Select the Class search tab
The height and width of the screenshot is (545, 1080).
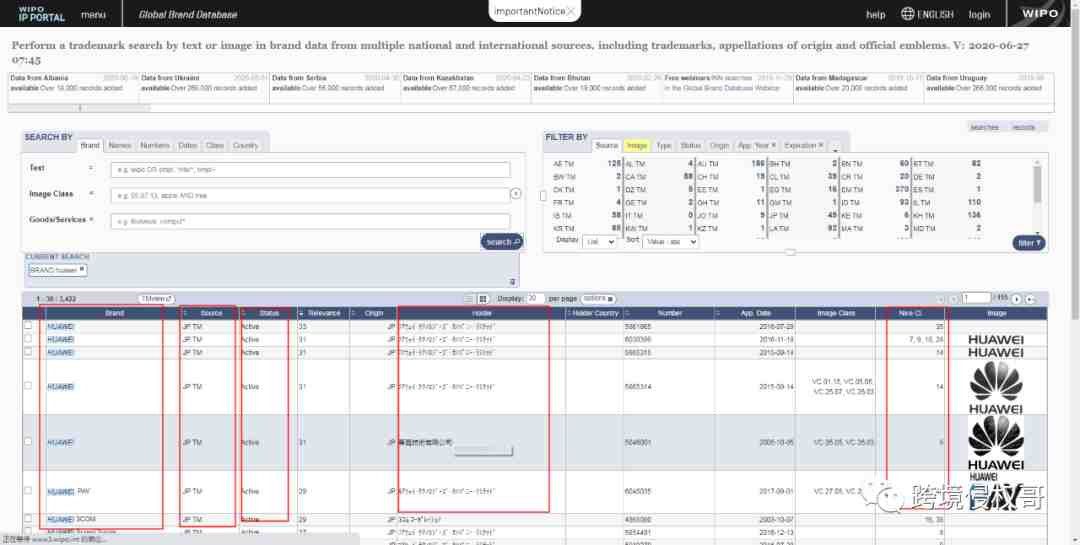(215, 145)
